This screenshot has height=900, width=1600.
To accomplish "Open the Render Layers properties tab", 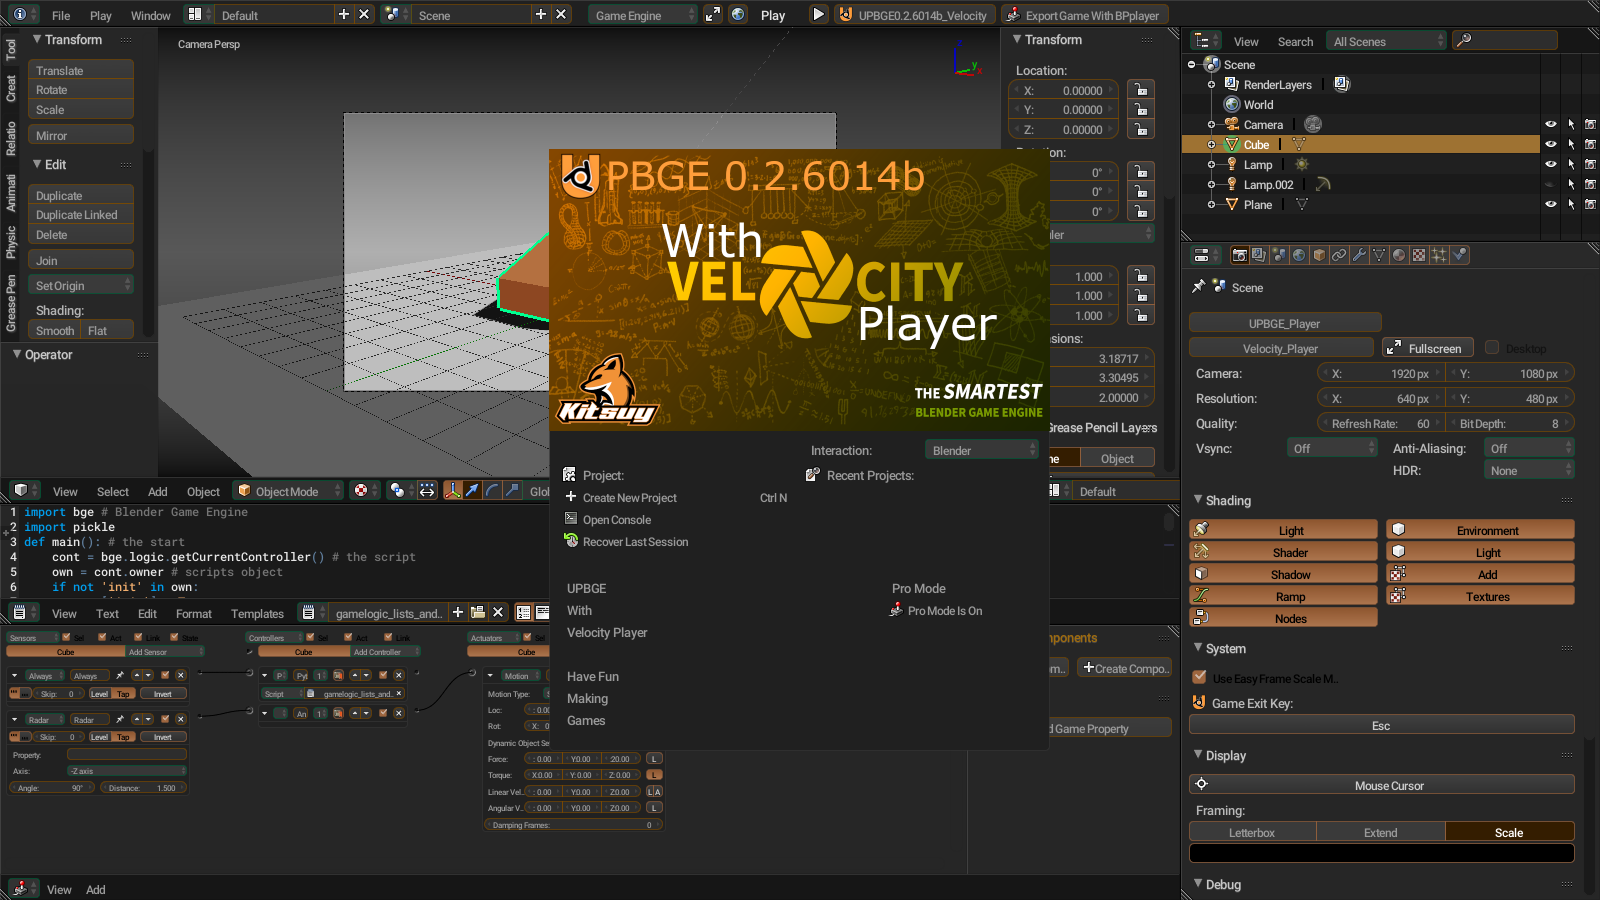I will 1259,255.
